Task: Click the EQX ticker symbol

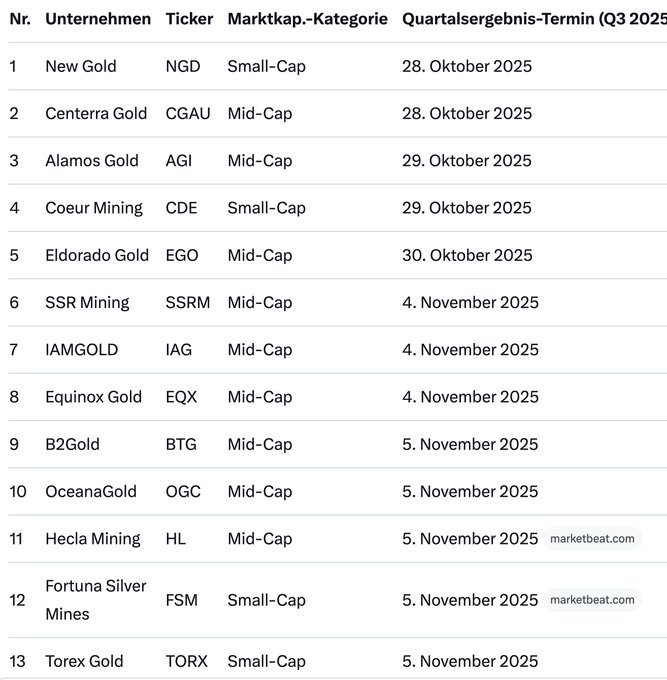Action: (182, 397)
